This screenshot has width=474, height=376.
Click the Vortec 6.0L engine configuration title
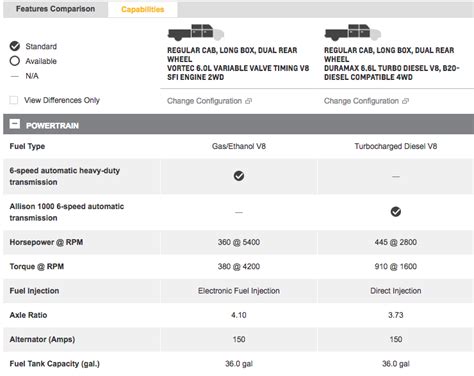[x=238, y=64]
